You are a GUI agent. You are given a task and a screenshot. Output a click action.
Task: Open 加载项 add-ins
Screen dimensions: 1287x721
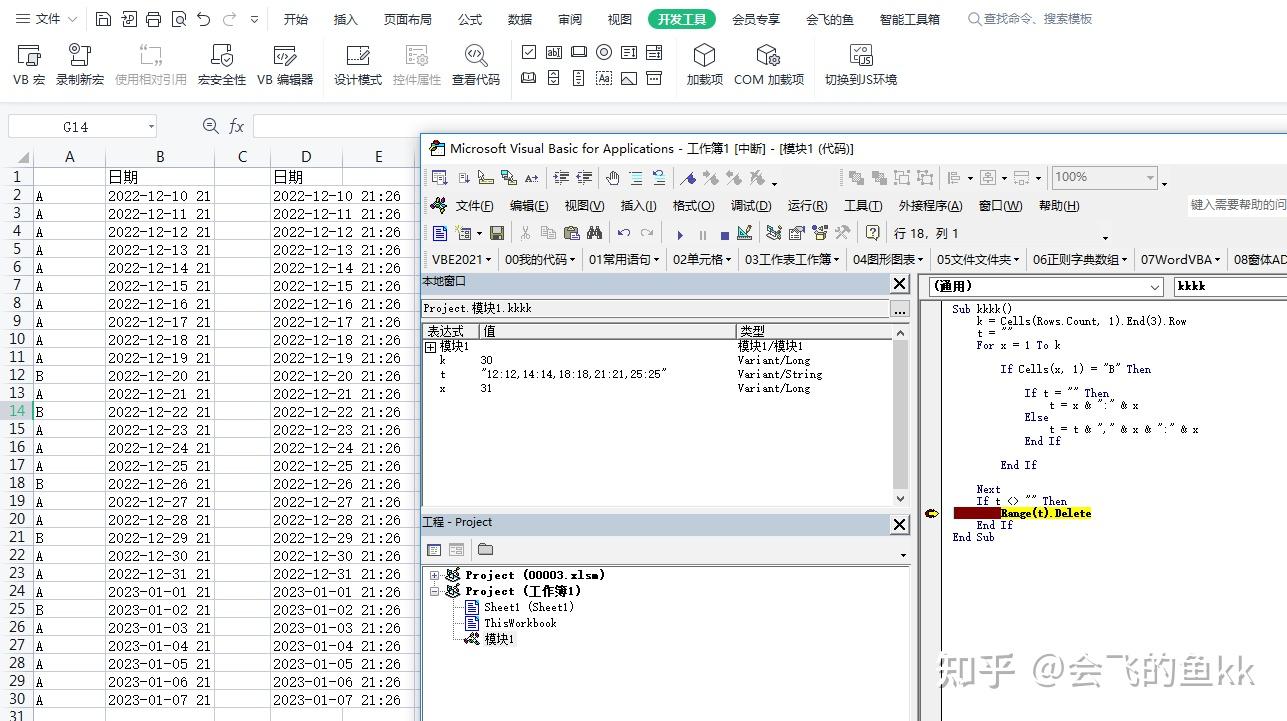[x=704, y=64]
